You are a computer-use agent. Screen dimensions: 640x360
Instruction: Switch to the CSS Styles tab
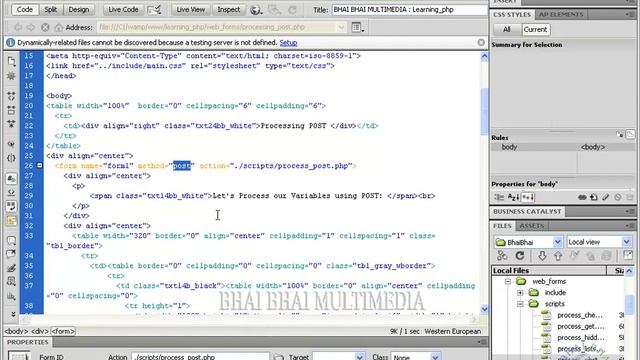[512, 15]
